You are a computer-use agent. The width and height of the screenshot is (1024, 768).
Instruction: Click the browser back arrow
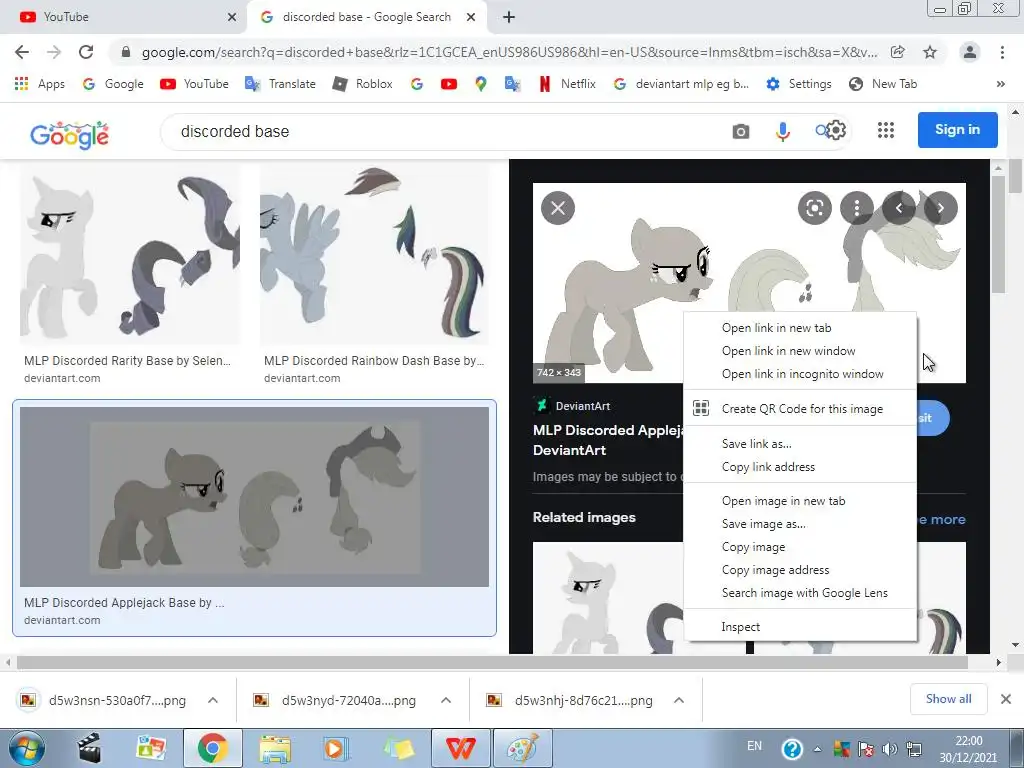[x=22, y=52]
